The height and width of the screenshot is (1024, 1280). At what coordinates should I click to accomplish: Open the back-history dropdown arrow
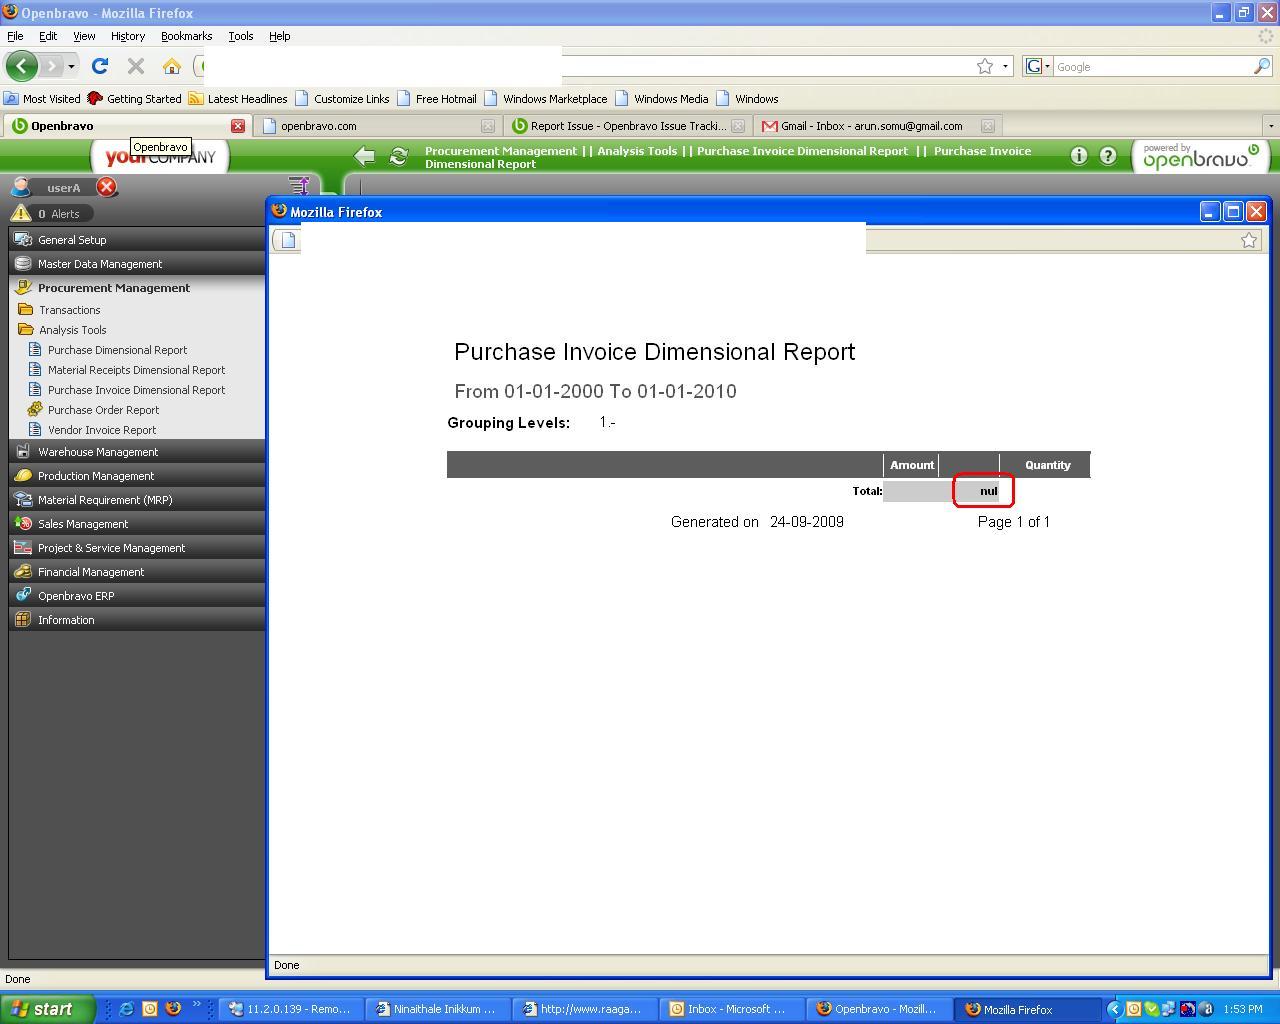71,67
